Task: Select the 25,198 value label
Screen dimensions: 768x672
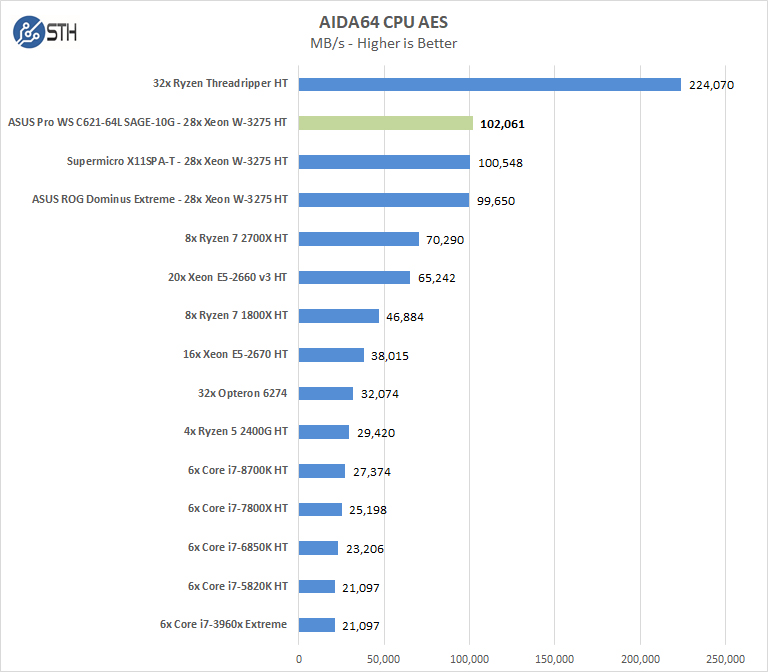Action: coord(368,510)
